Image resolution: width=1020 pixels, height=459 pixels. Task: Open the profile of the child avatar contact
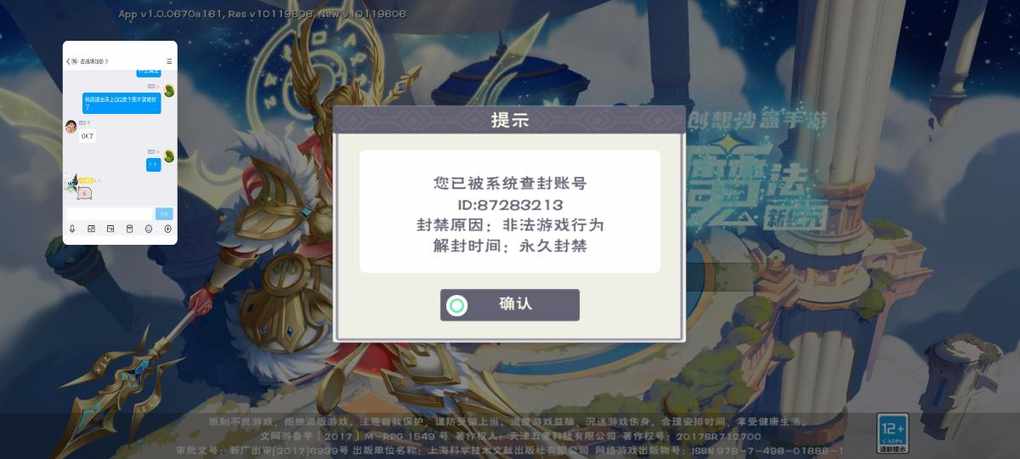point(71,127)
